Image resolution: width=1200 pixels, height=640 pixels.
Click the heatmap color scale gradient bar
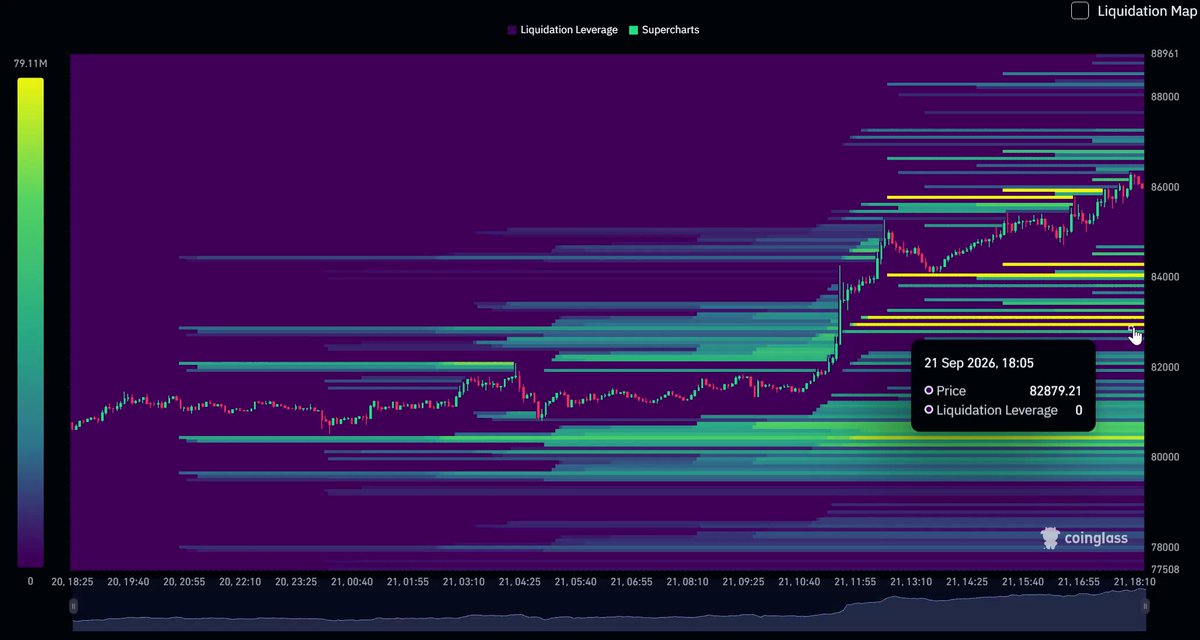(30, 322)
